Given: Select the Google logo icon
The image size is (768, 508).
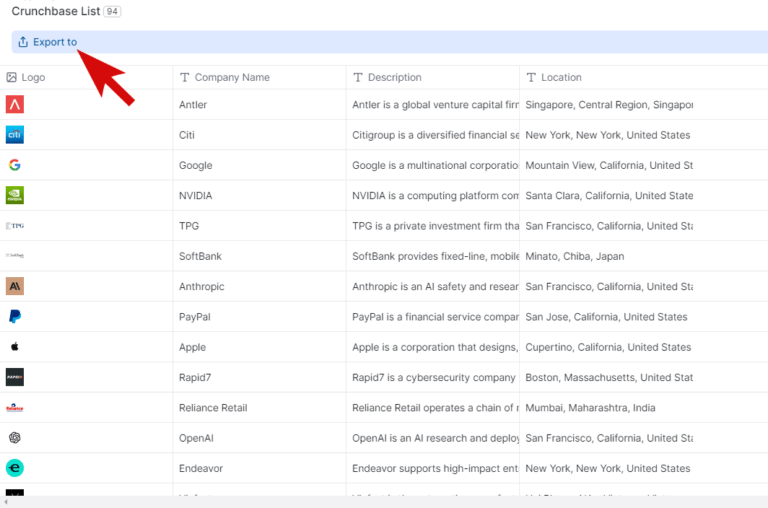Looking at the screenshot, I should (15, 165).
